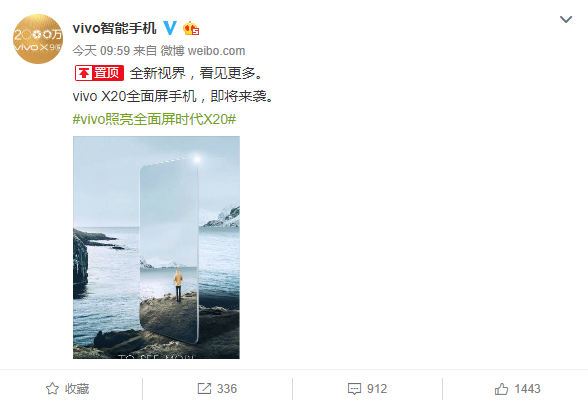Click the star favorite icon
588x406 pixels.
52,389
